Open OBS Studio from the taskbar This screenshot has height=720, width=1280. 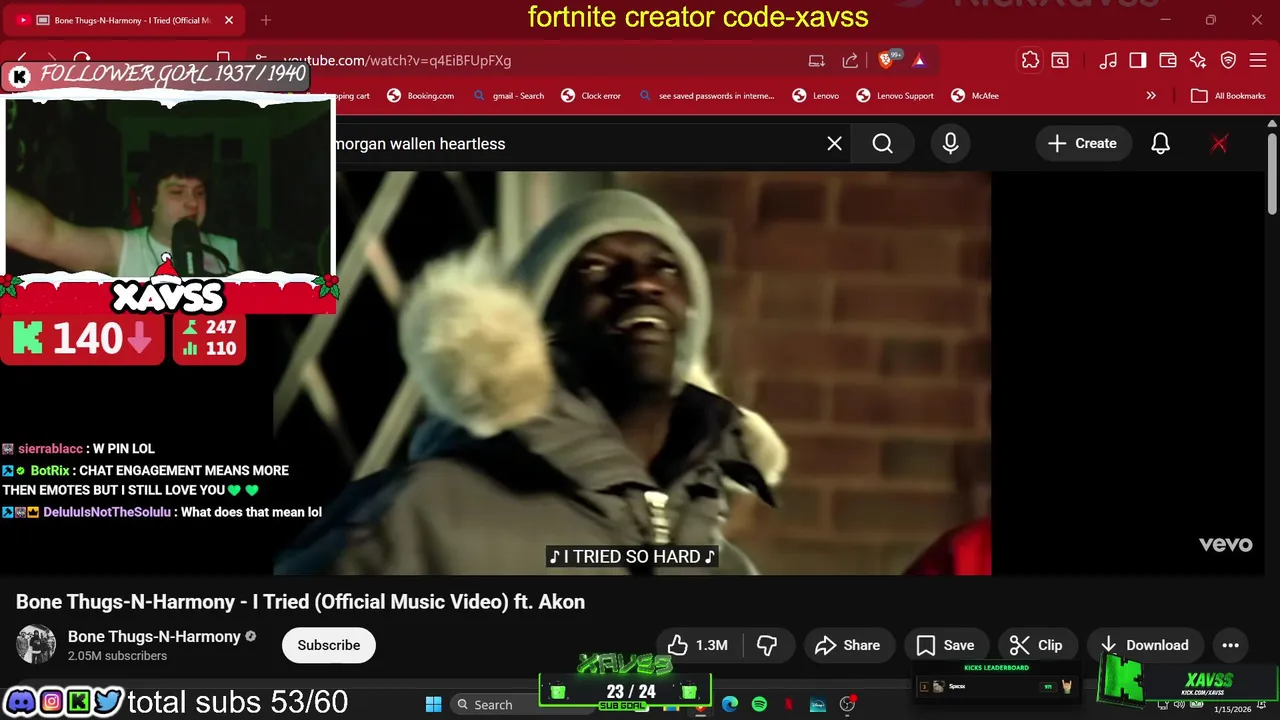[848, 704]
